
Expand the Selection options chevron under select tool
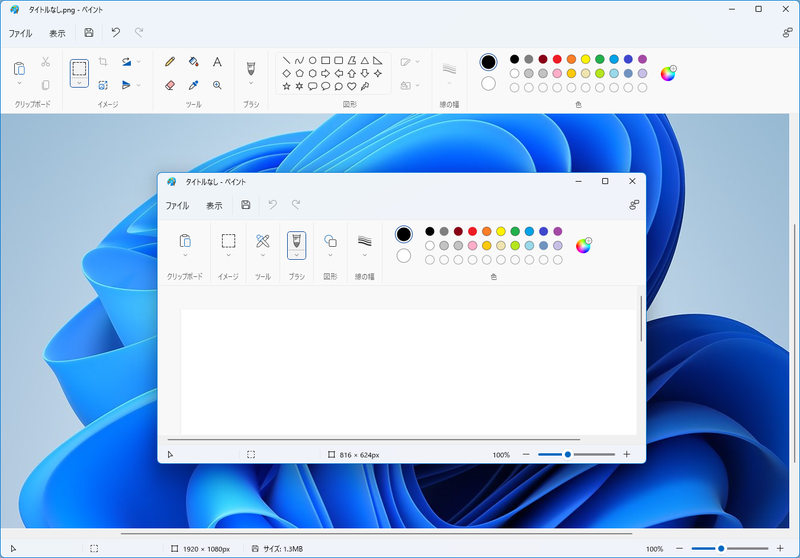click(79, 82)
